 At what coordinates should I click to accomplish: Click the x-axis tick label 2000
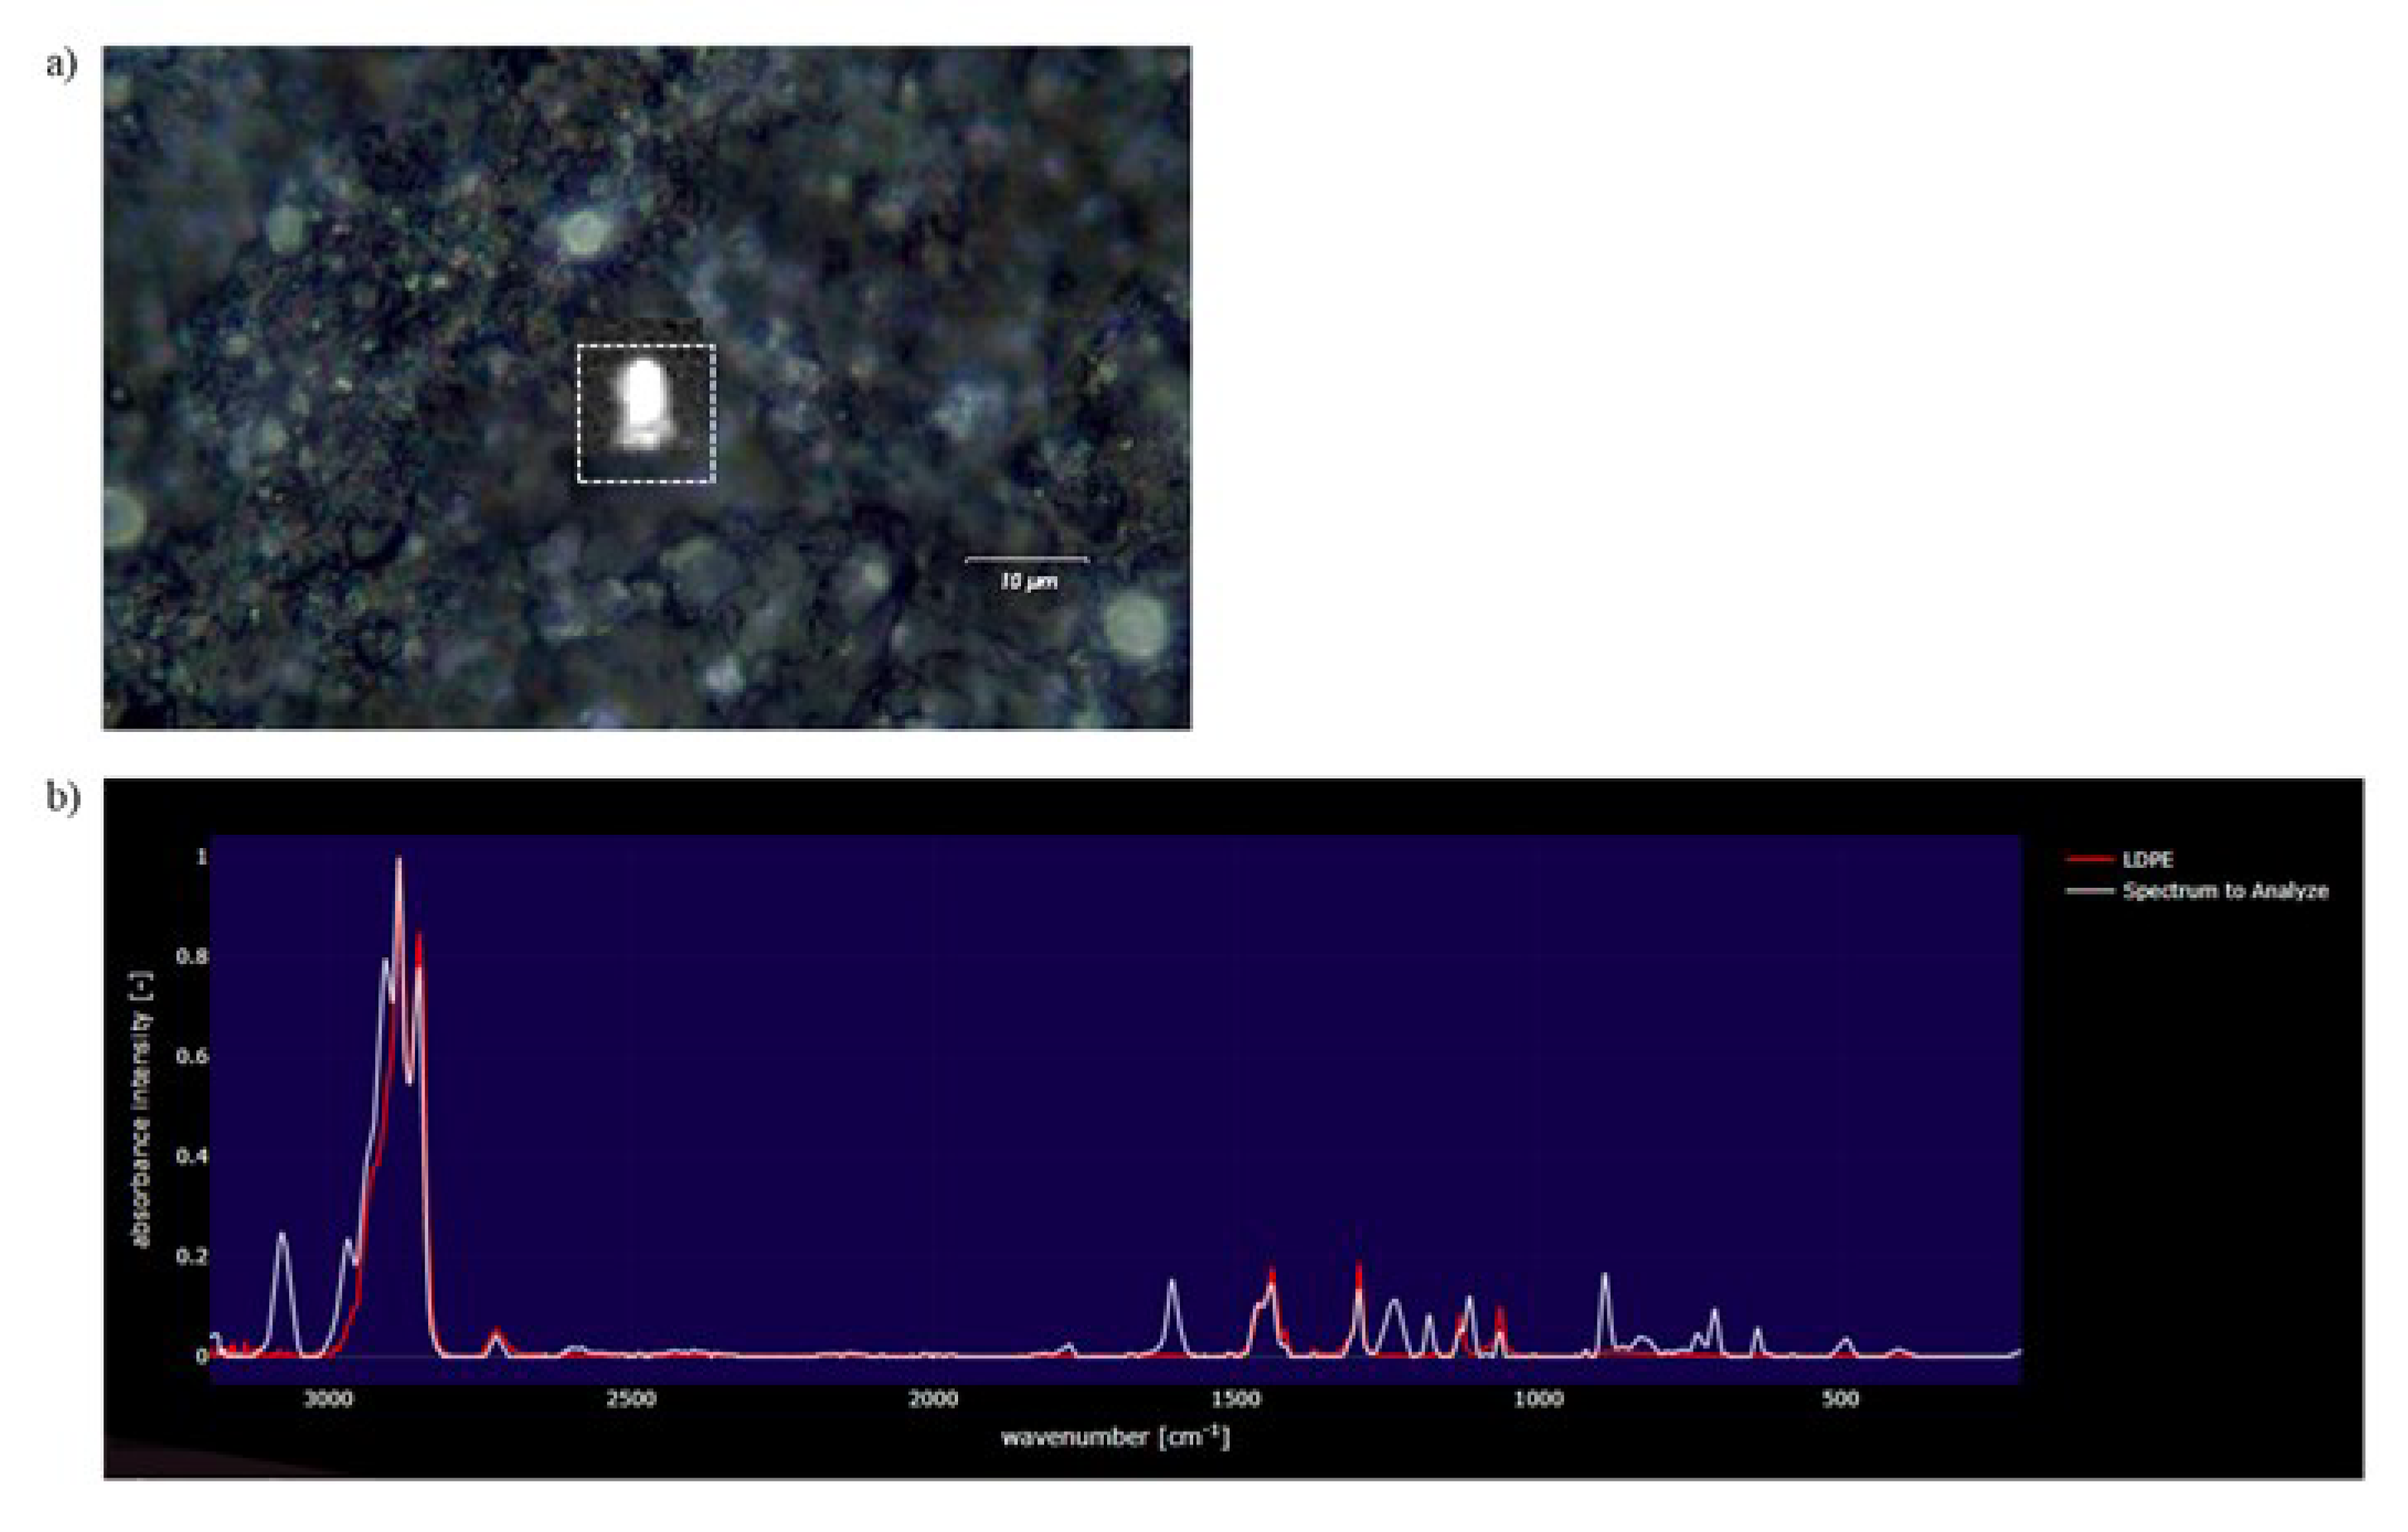[x=932, y=1399]
